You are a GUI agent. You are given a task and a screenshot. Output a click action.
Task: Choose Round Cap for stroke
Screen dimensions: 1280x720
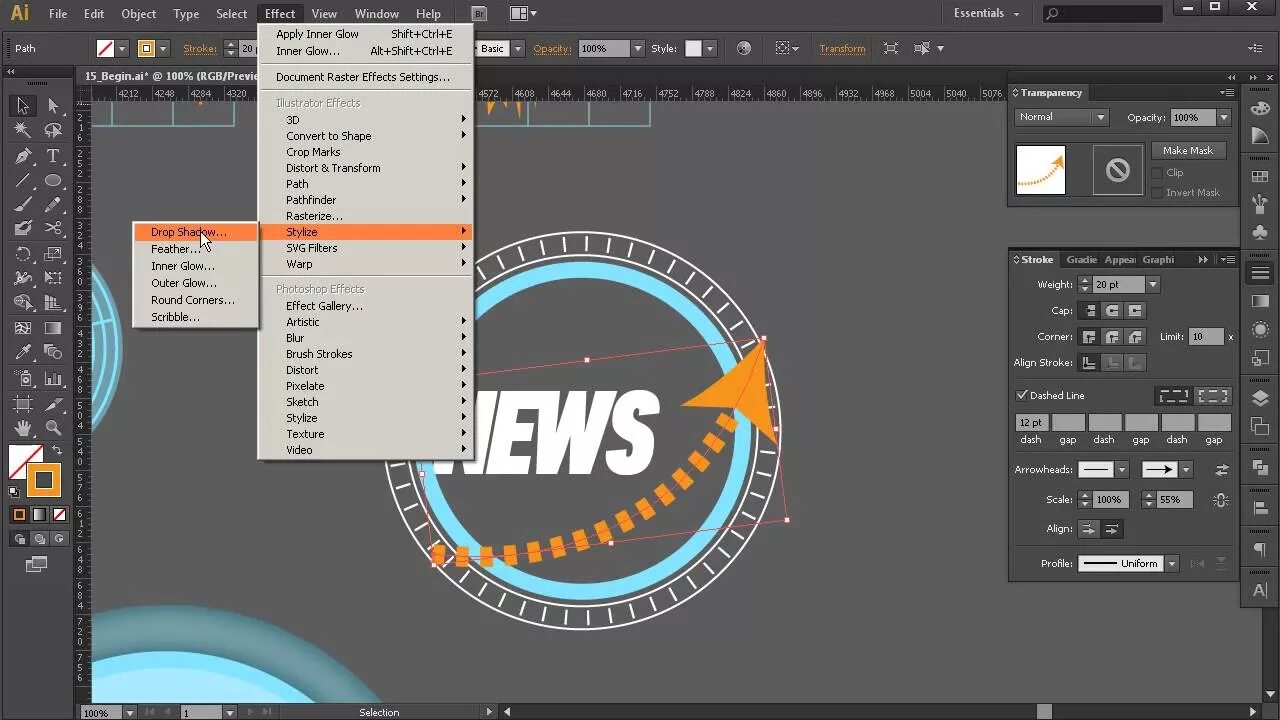pos(1112,311)
